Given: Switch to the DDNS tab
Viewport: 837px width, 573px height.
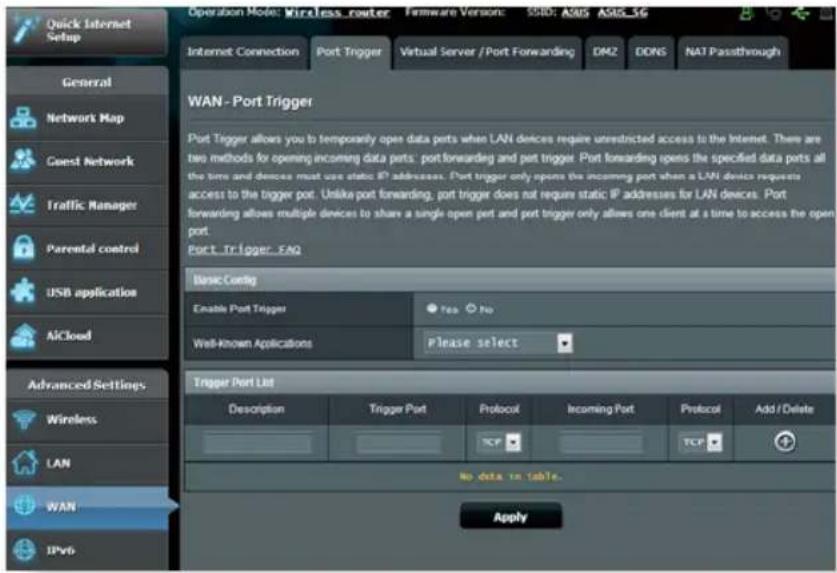Looking at the screenshot, I should (651, 52).
